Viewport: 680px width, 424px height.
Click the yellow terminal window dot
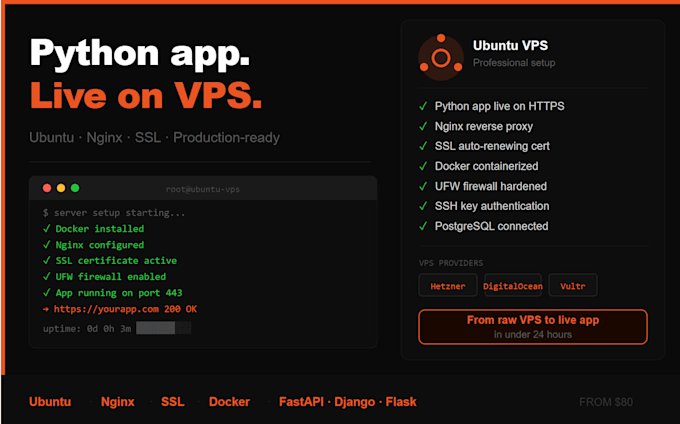point(61,188)
